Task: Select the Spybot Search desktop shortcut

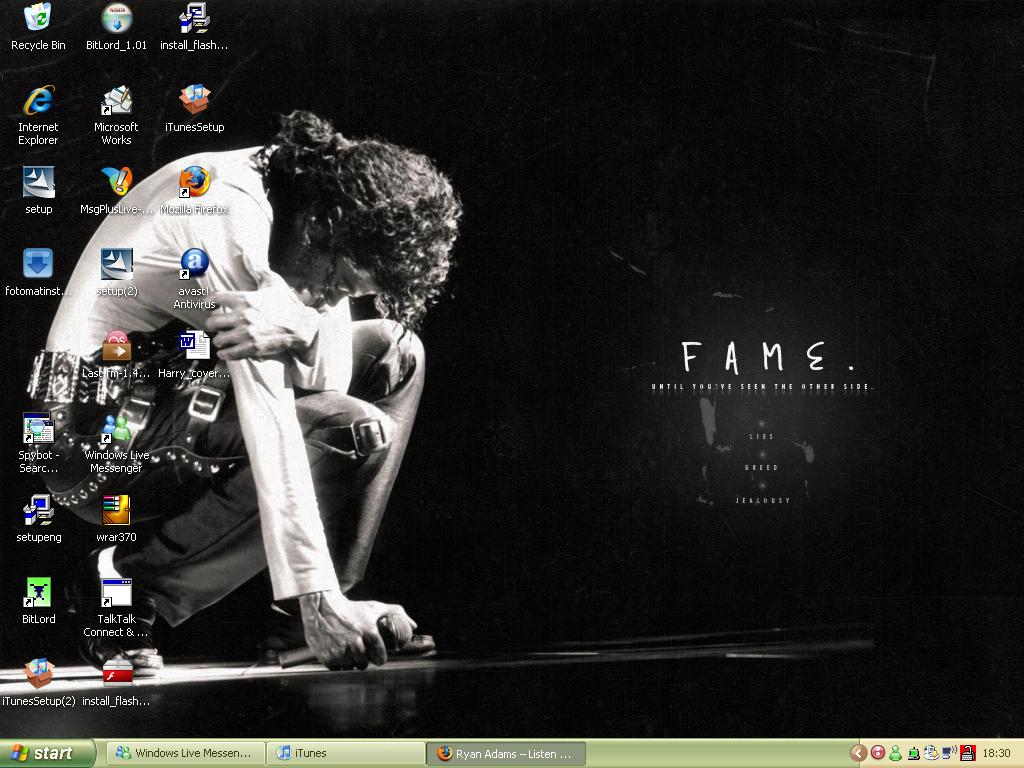Action: click(x=38, y=430)
